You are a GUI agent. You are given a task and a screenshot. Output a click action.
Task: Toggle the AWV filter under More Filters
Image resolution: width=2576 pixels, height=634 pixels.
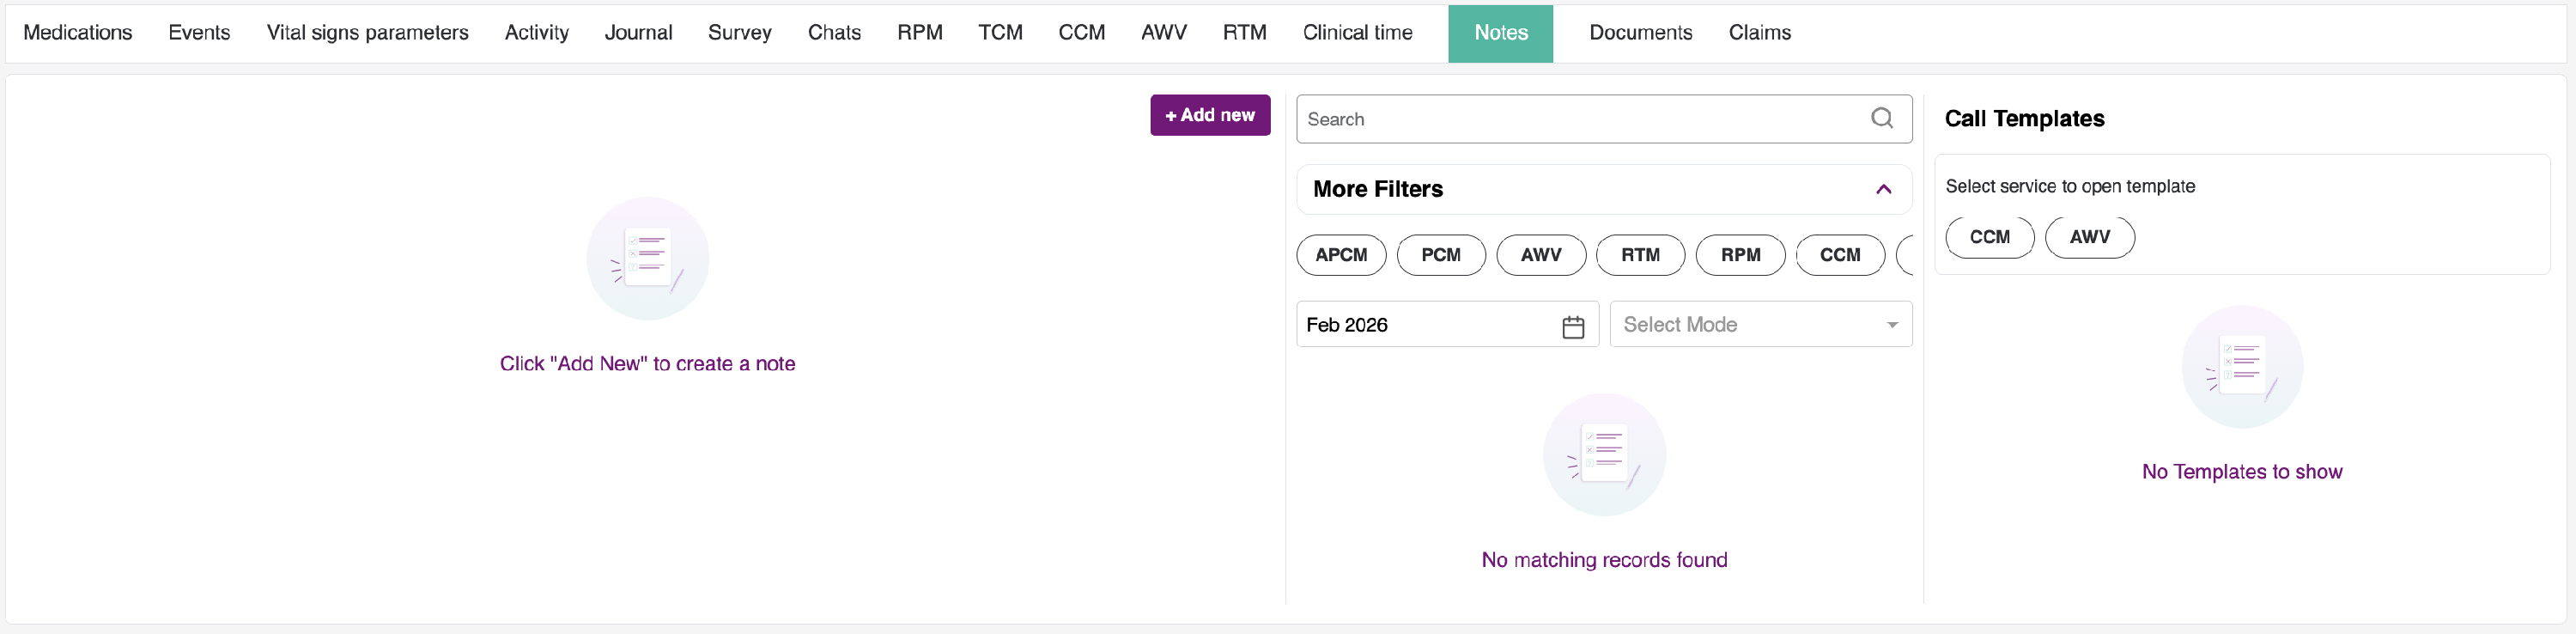click(x=1540, y=255)
